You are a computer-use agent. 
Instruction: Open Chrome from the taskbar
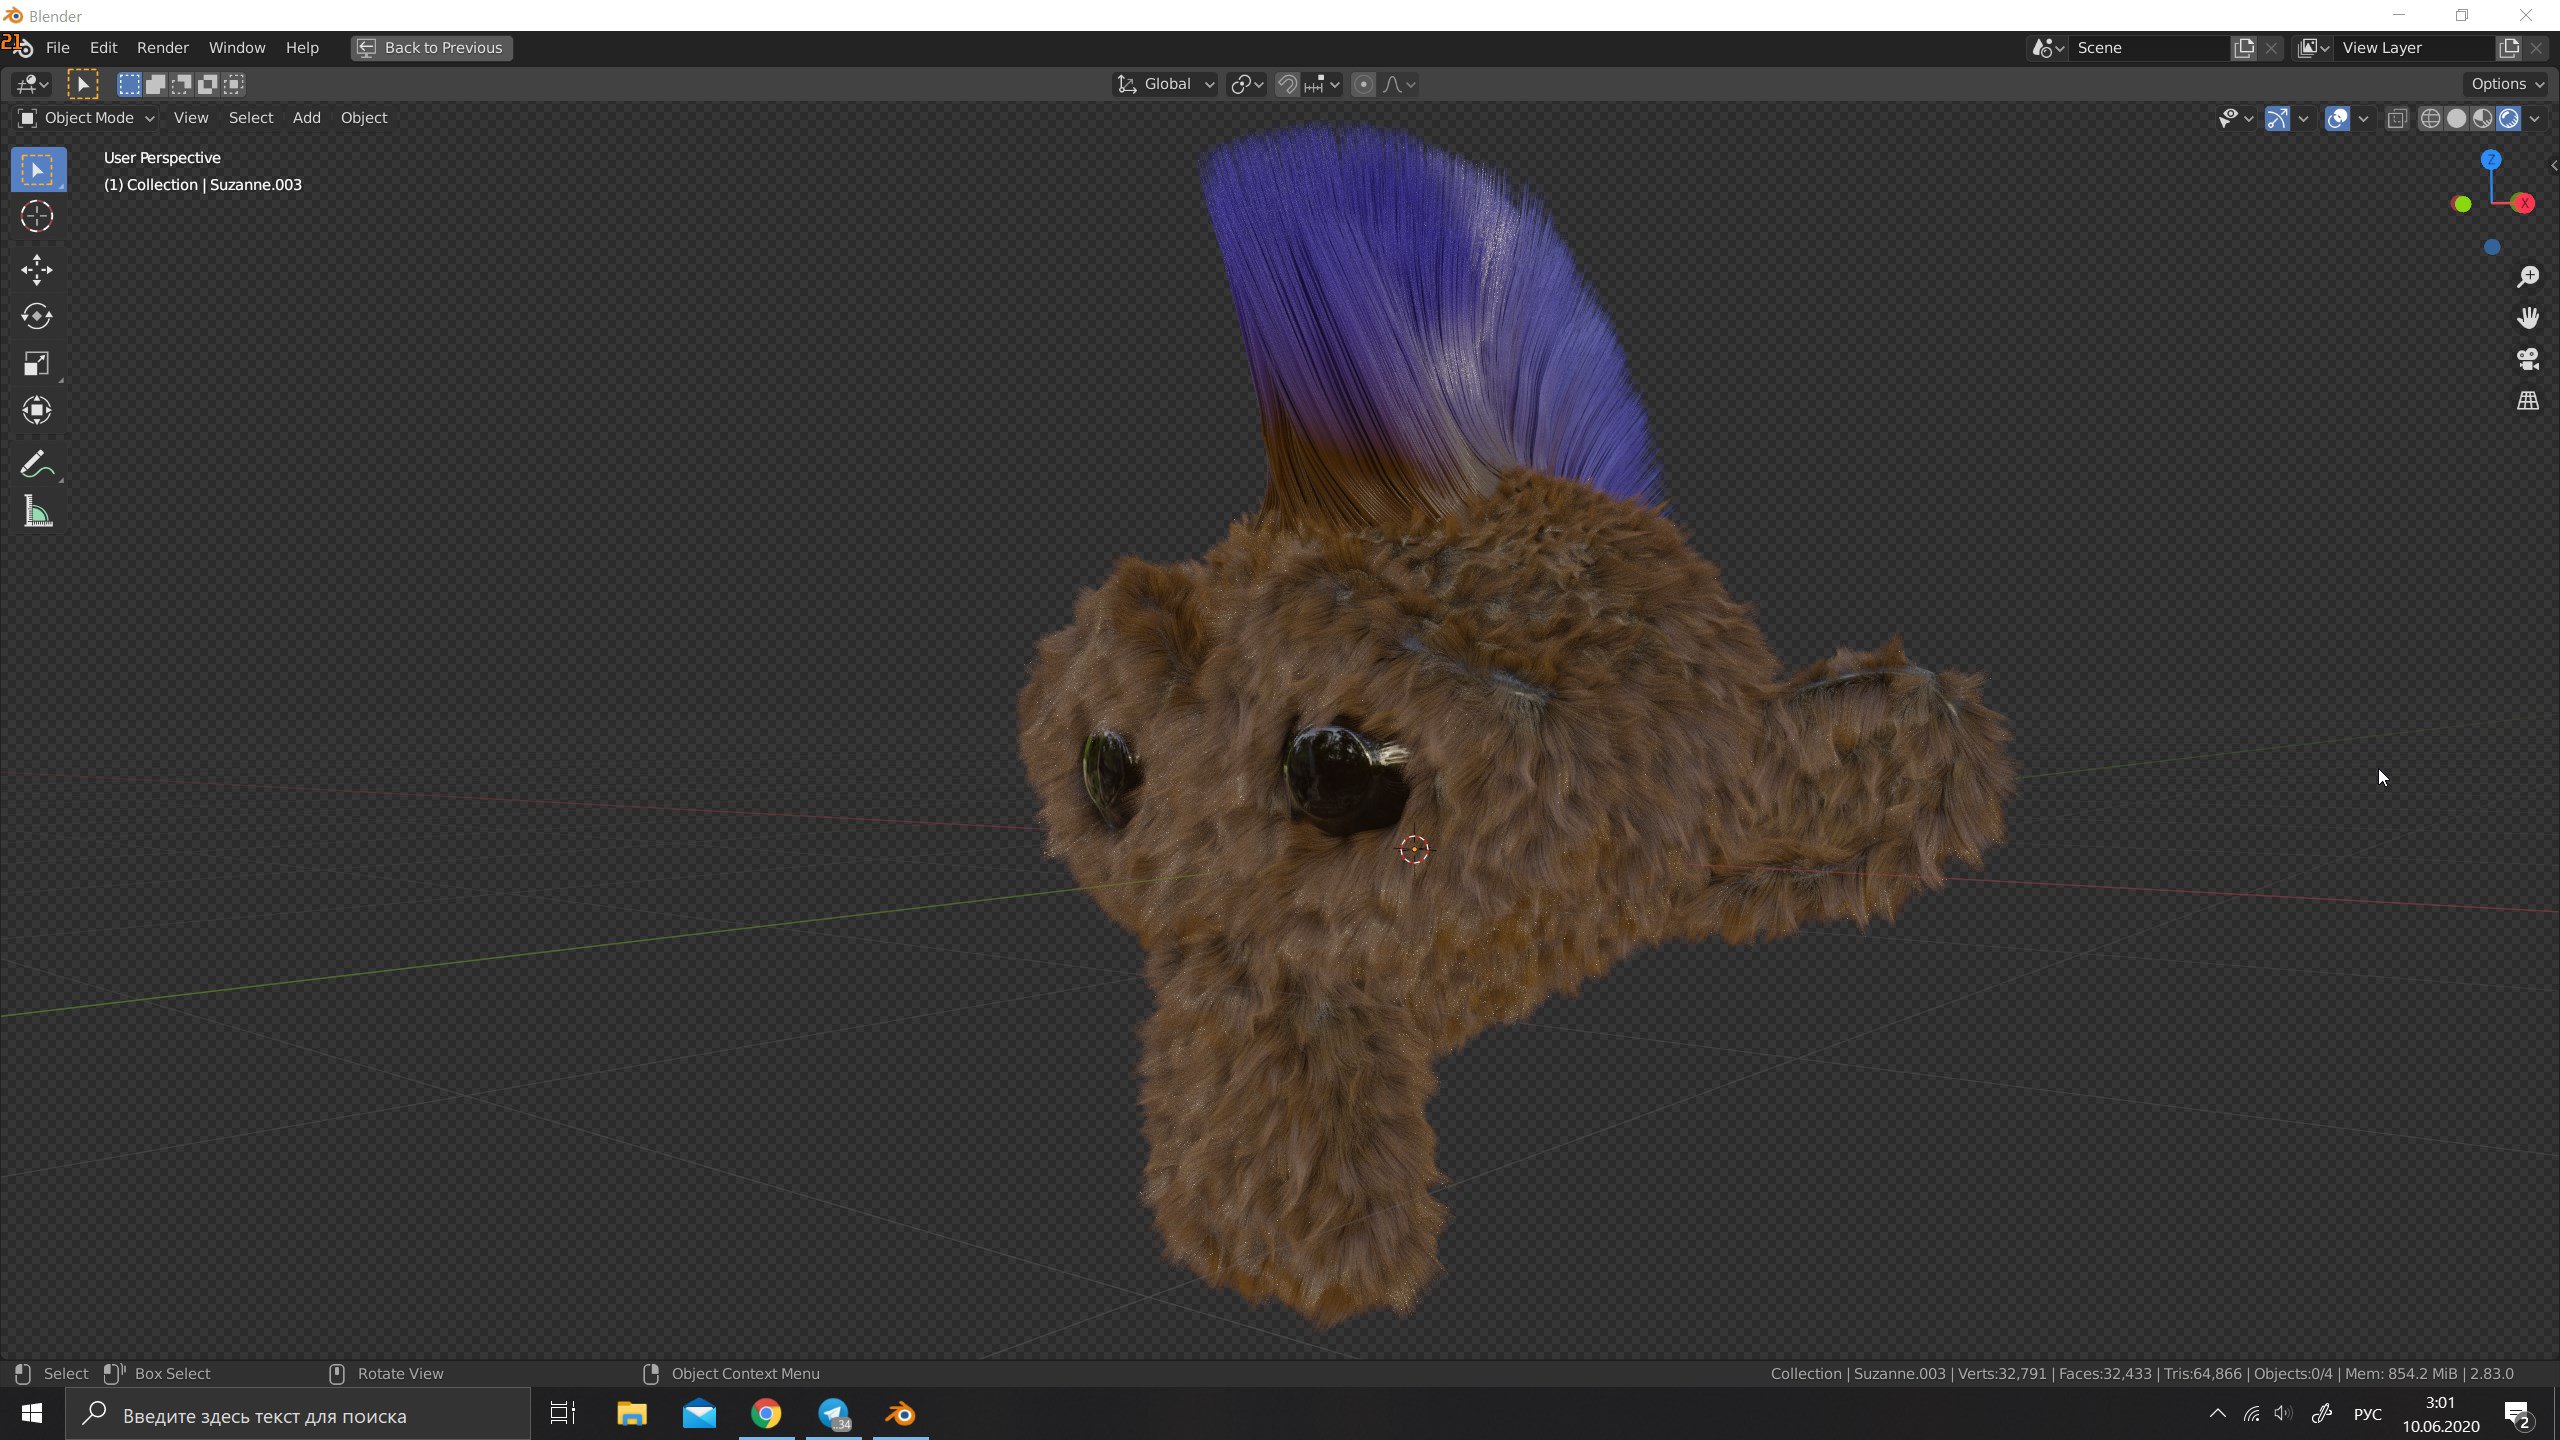pos(766,1414)
